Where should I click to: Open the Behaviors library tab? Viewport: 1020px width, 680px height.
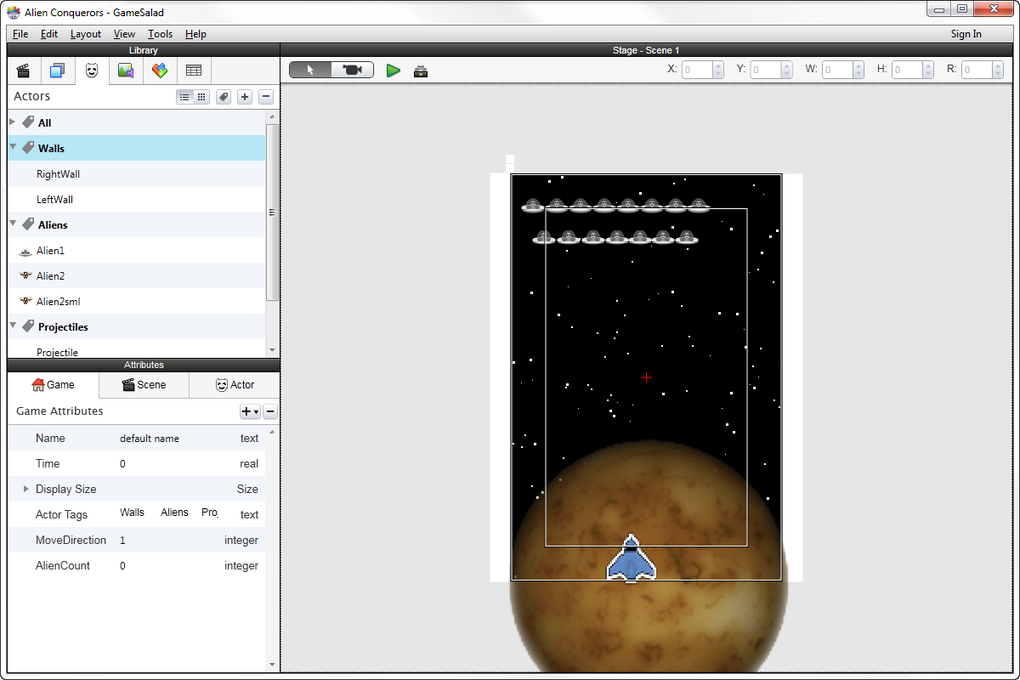pyautogui.click(x=159, y=70)
